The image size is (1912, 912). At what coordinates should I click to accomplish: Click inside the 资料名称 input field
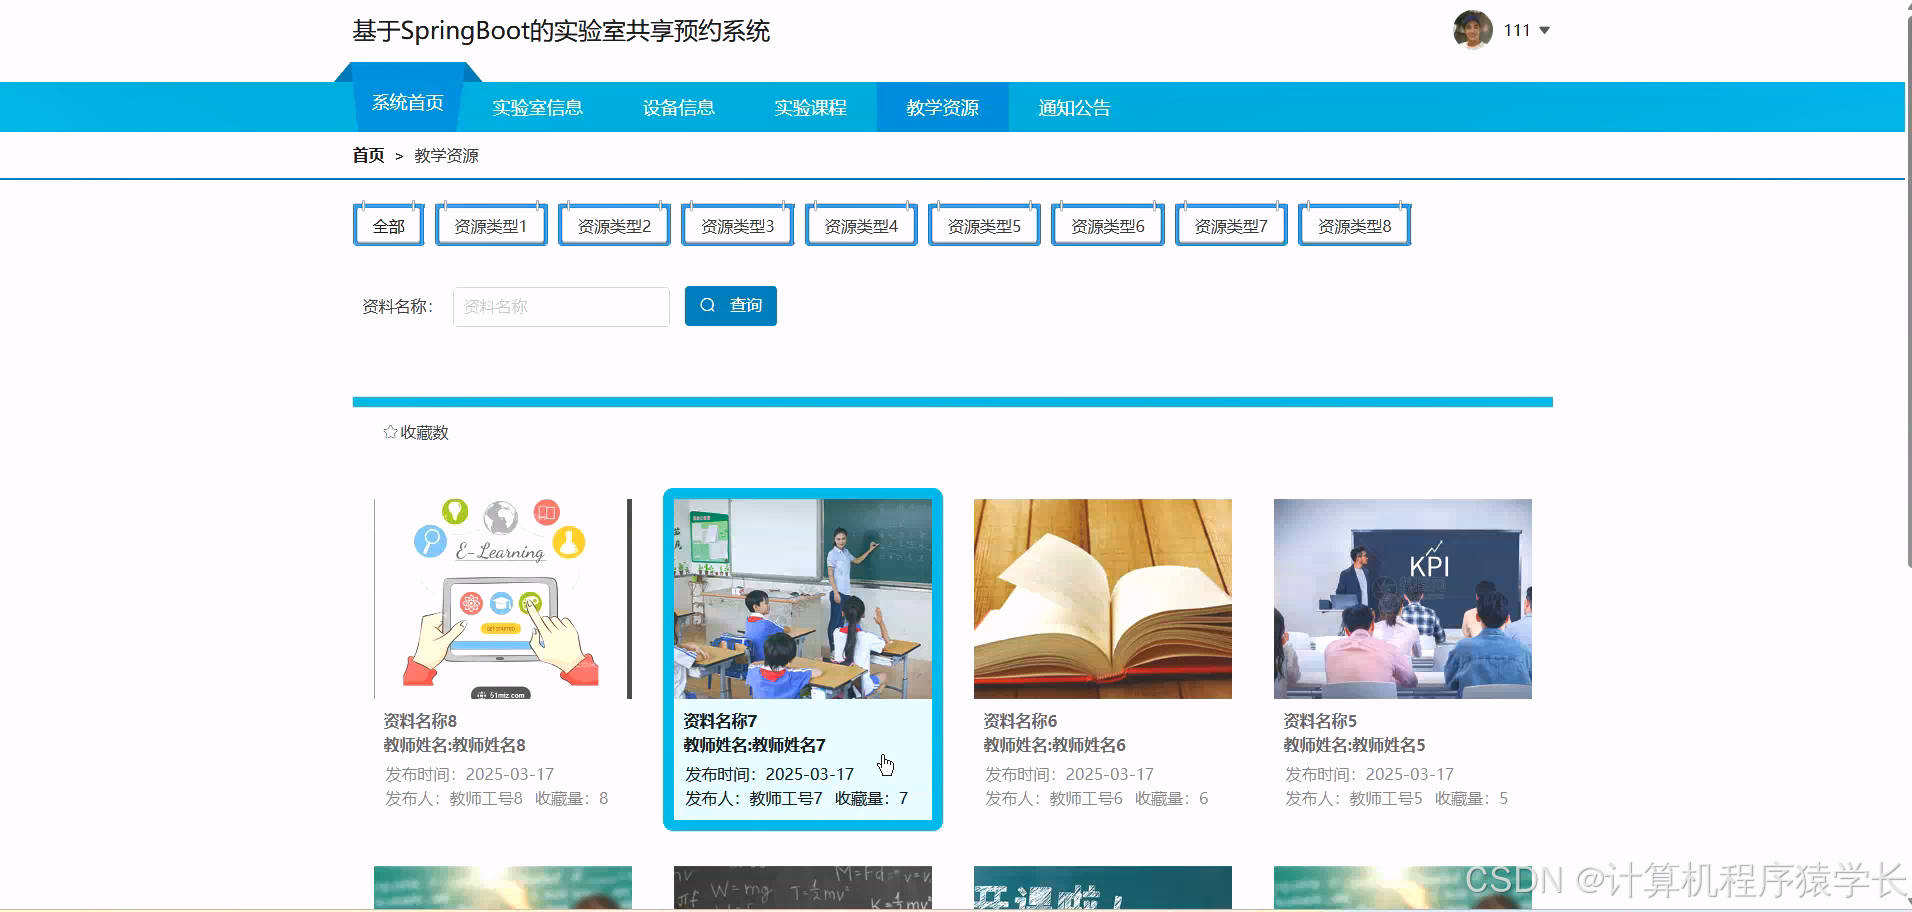point(560,306)
